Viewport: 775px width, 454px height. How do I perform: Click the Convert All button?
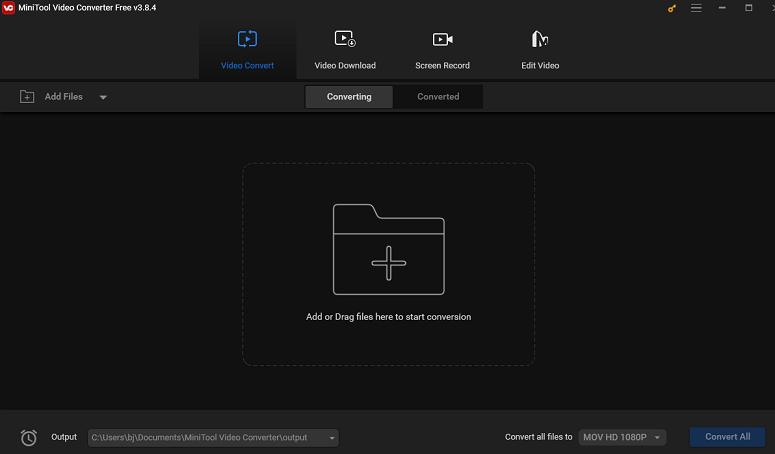(728, 437)
